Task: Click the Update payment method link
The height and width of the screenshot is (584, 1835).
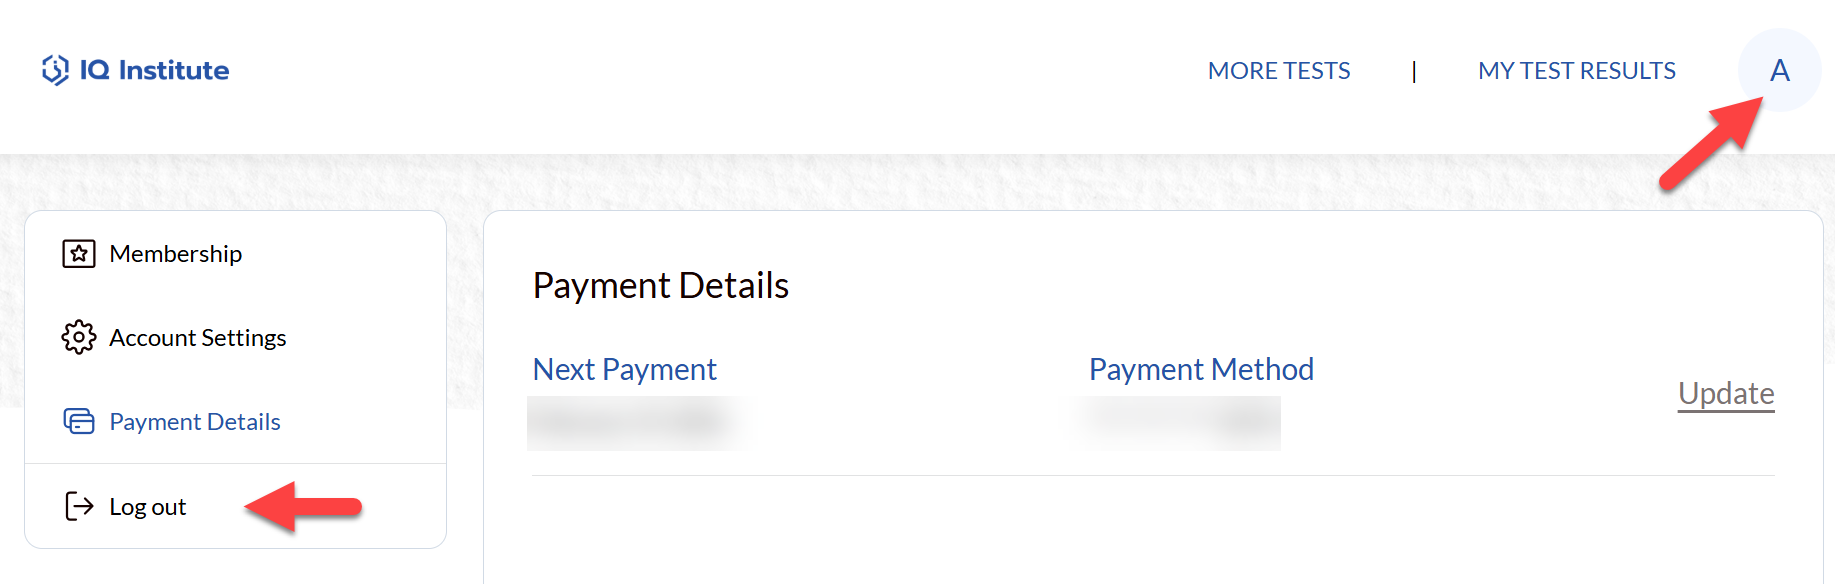Action: click(1726, 394)
